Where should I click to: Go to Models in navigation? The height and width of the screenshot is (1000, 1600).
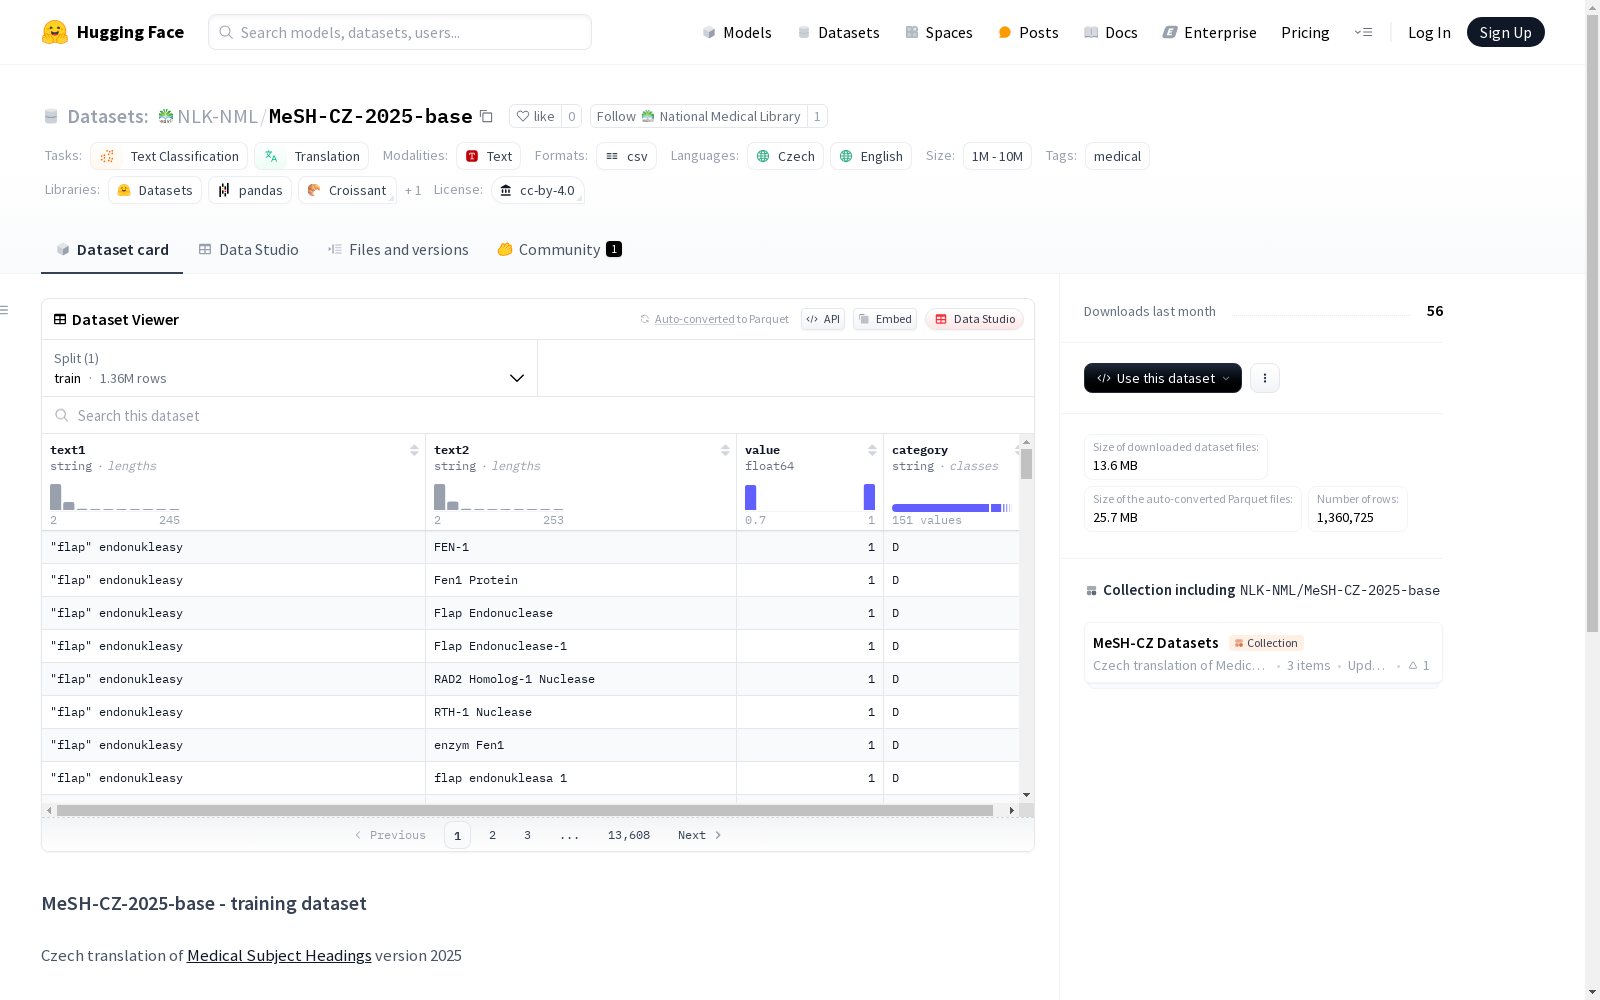pos(737,32)
